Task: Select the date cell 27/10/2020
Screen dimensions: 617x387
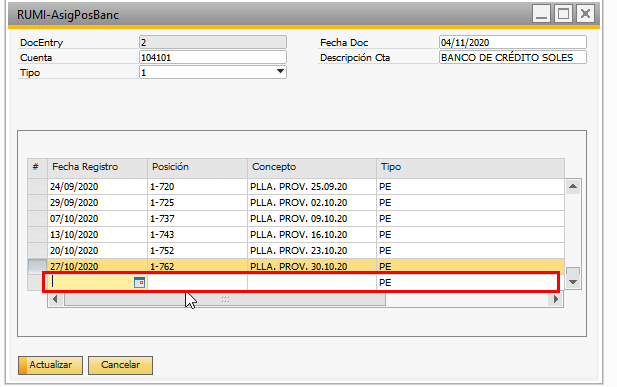Action: click(x=97, y=266)
